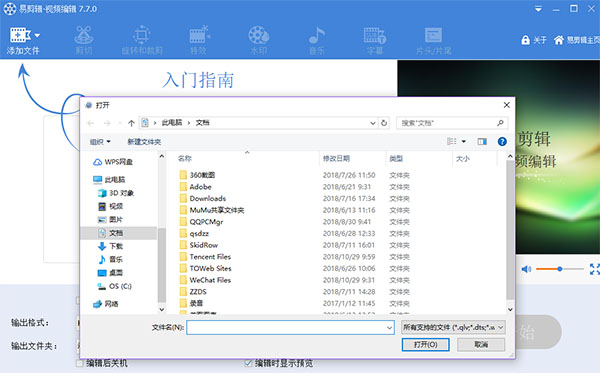Image resolution: width=600 pixels, height=373 pixels.
Task: Sort by Date Modified (修改日期) column
Action: pyautogui.click(x=336, y=158)
